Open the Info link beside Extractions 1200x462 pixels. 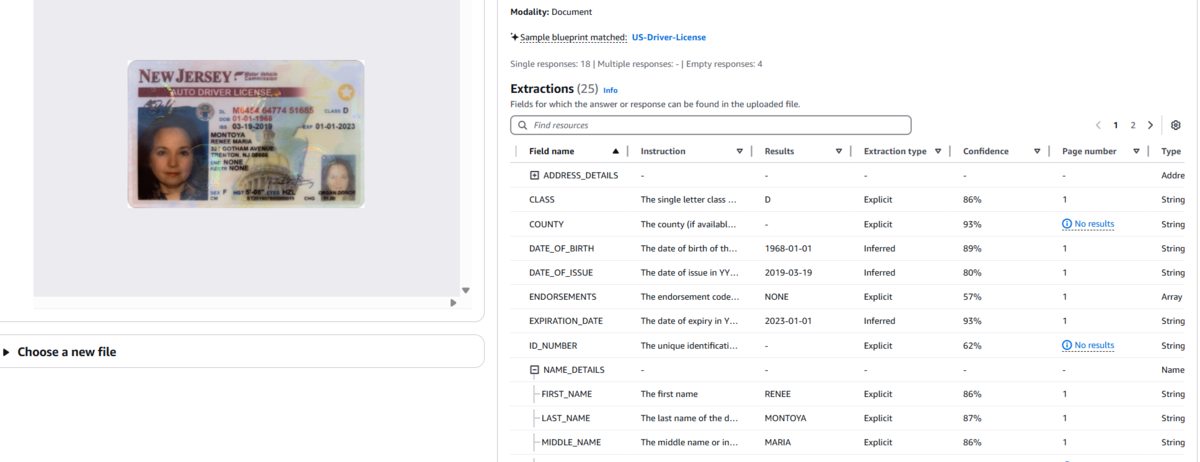click(x=610, y=90)
